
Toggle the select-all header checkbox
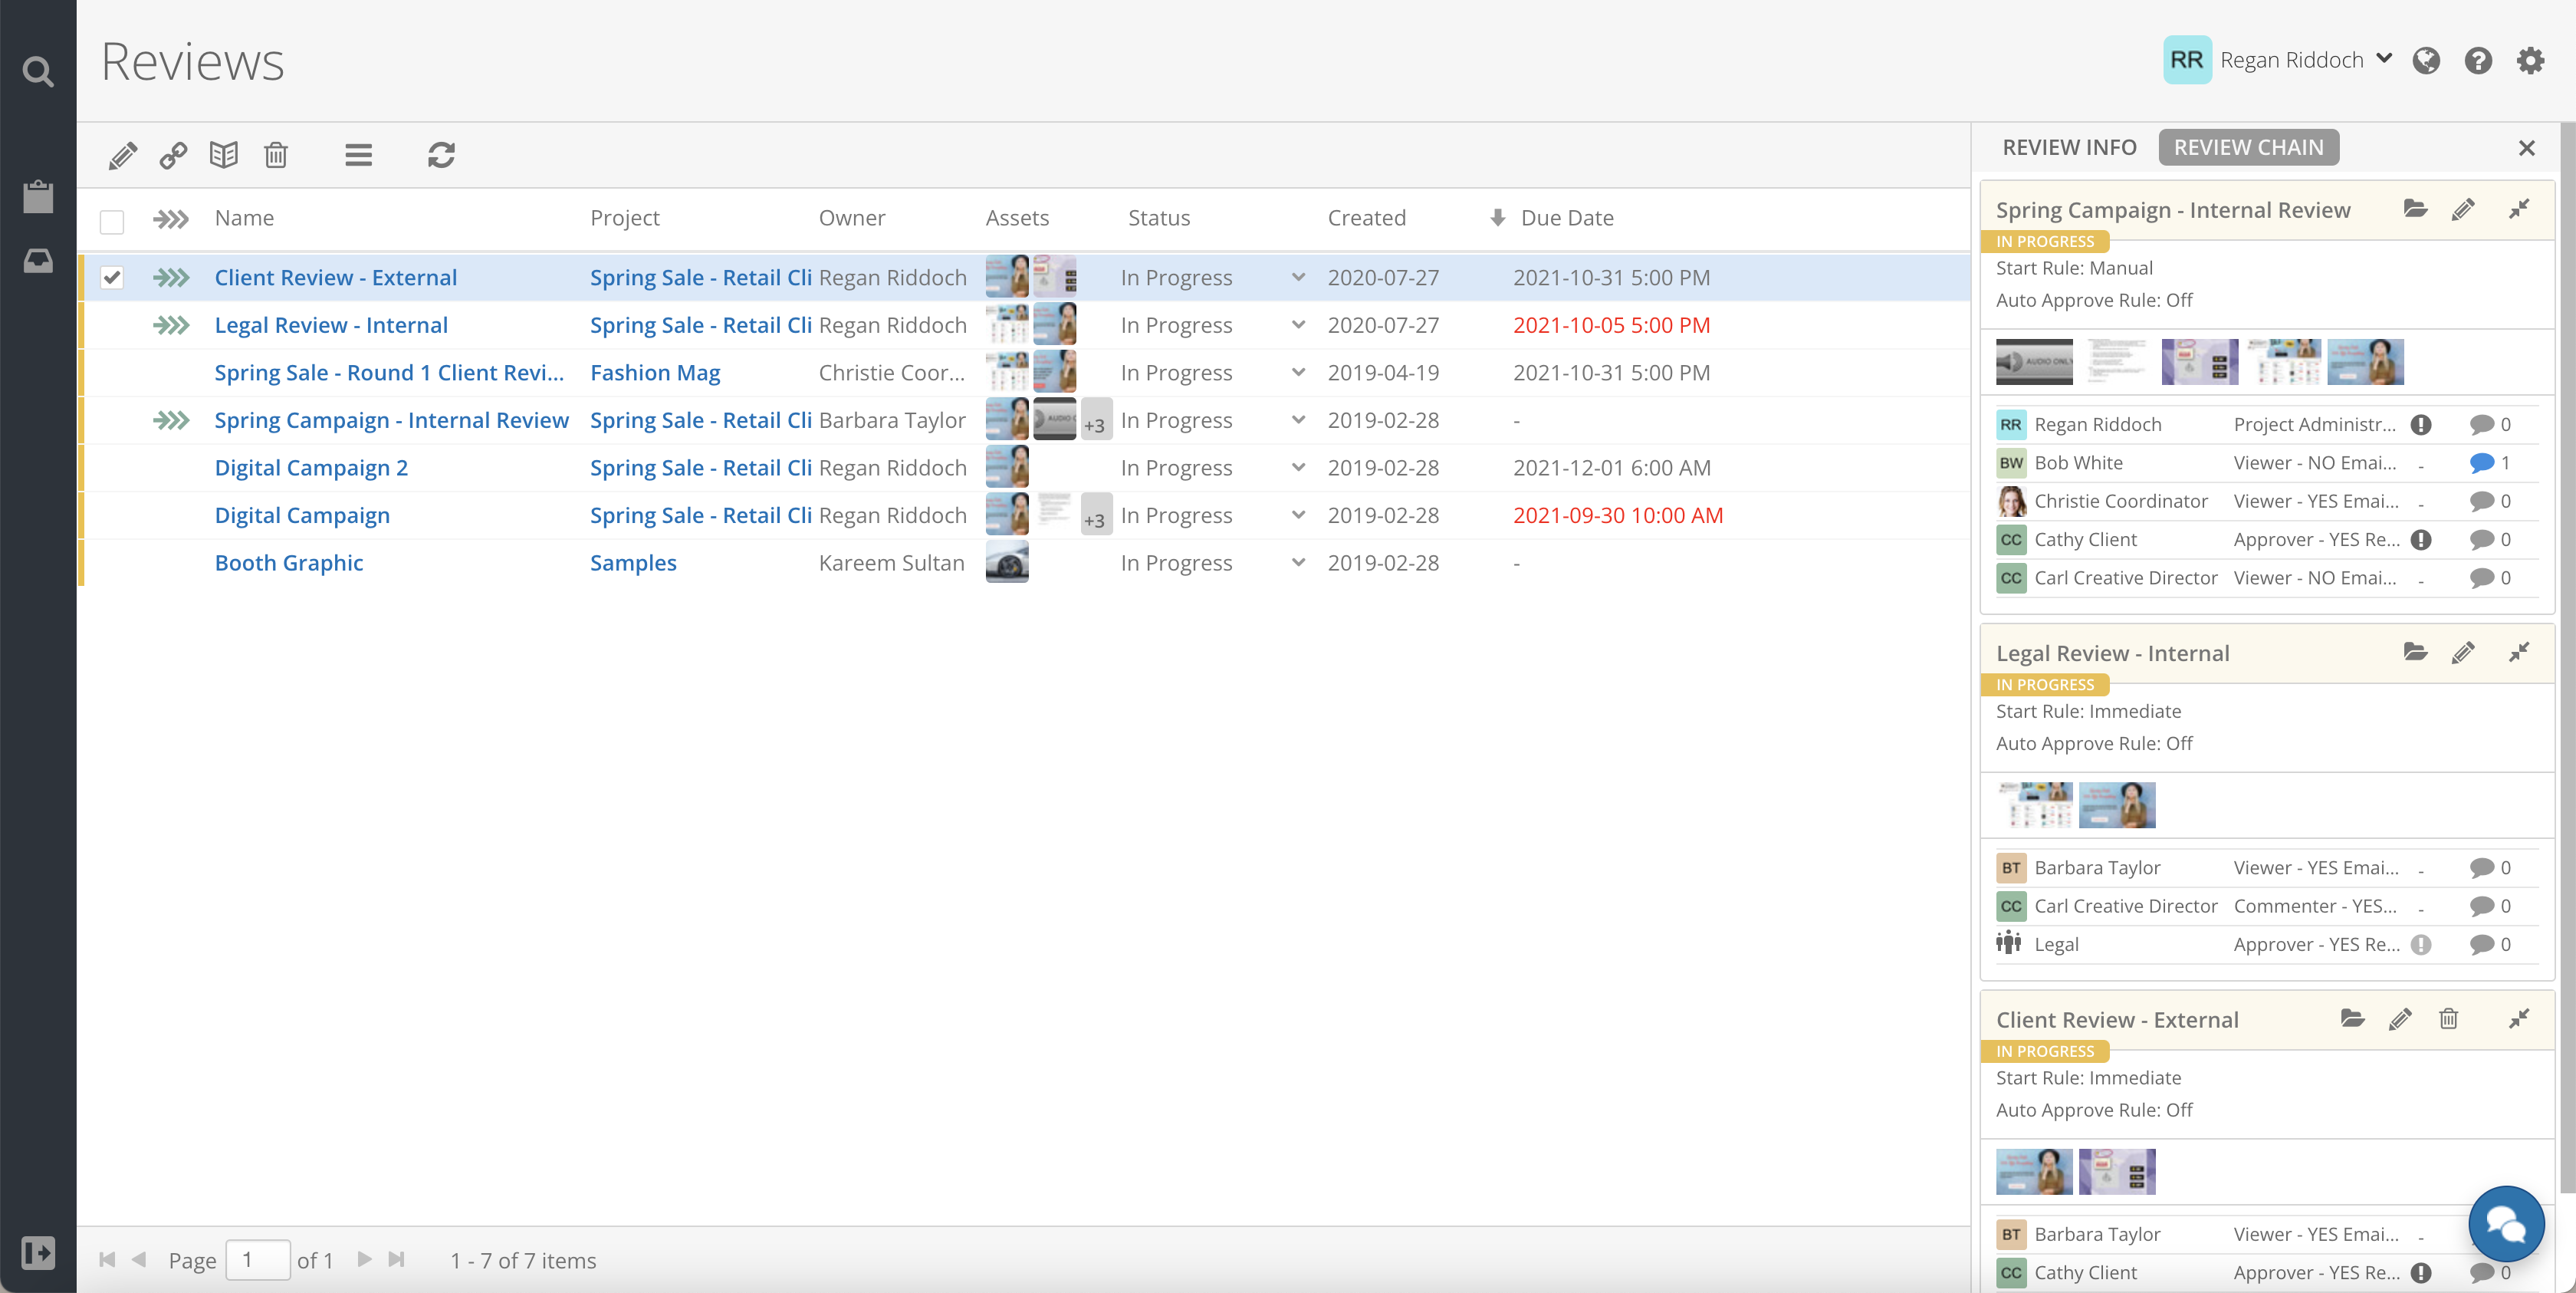point(112,221)
